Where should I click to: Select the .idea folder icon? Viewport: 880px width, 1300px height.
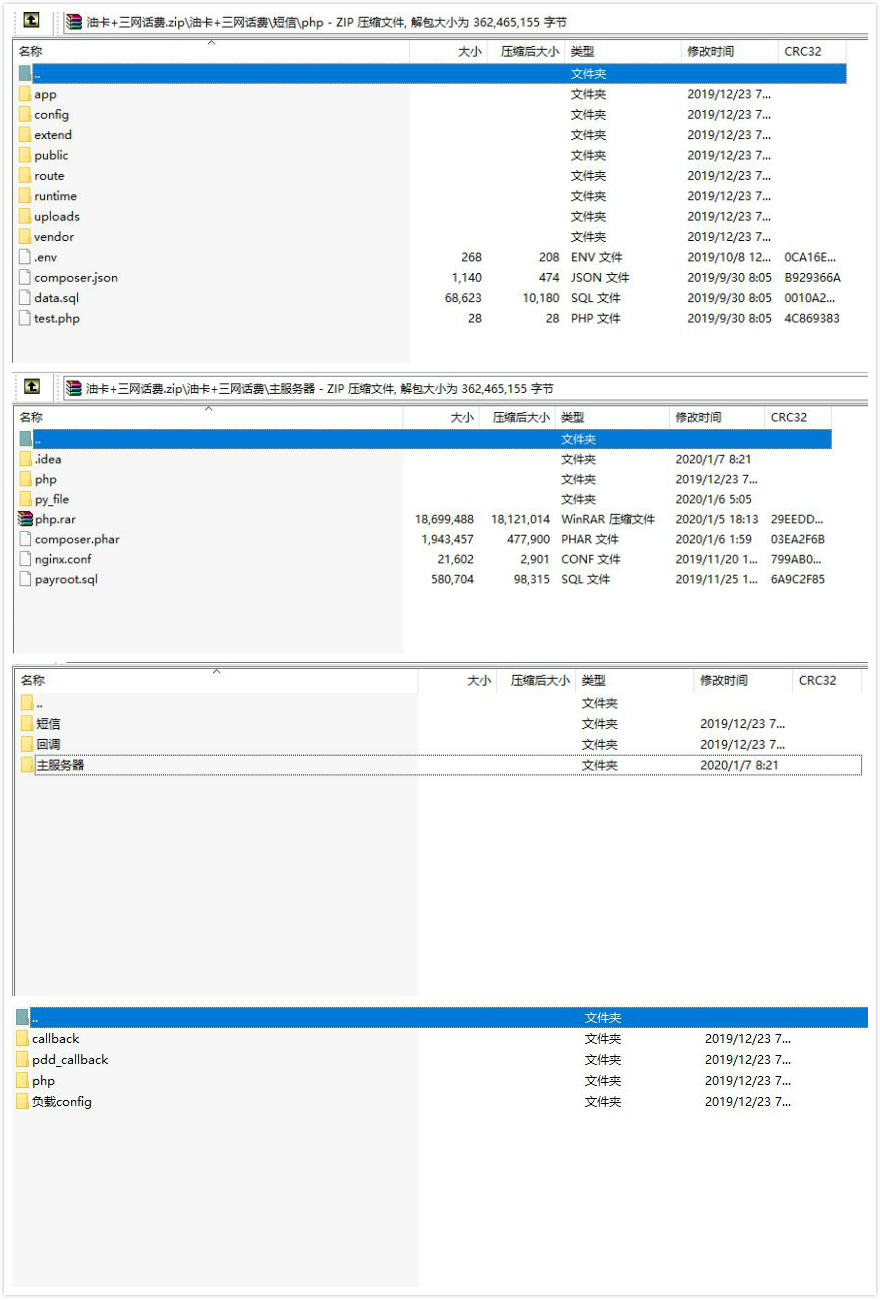[x=26, y=459]
